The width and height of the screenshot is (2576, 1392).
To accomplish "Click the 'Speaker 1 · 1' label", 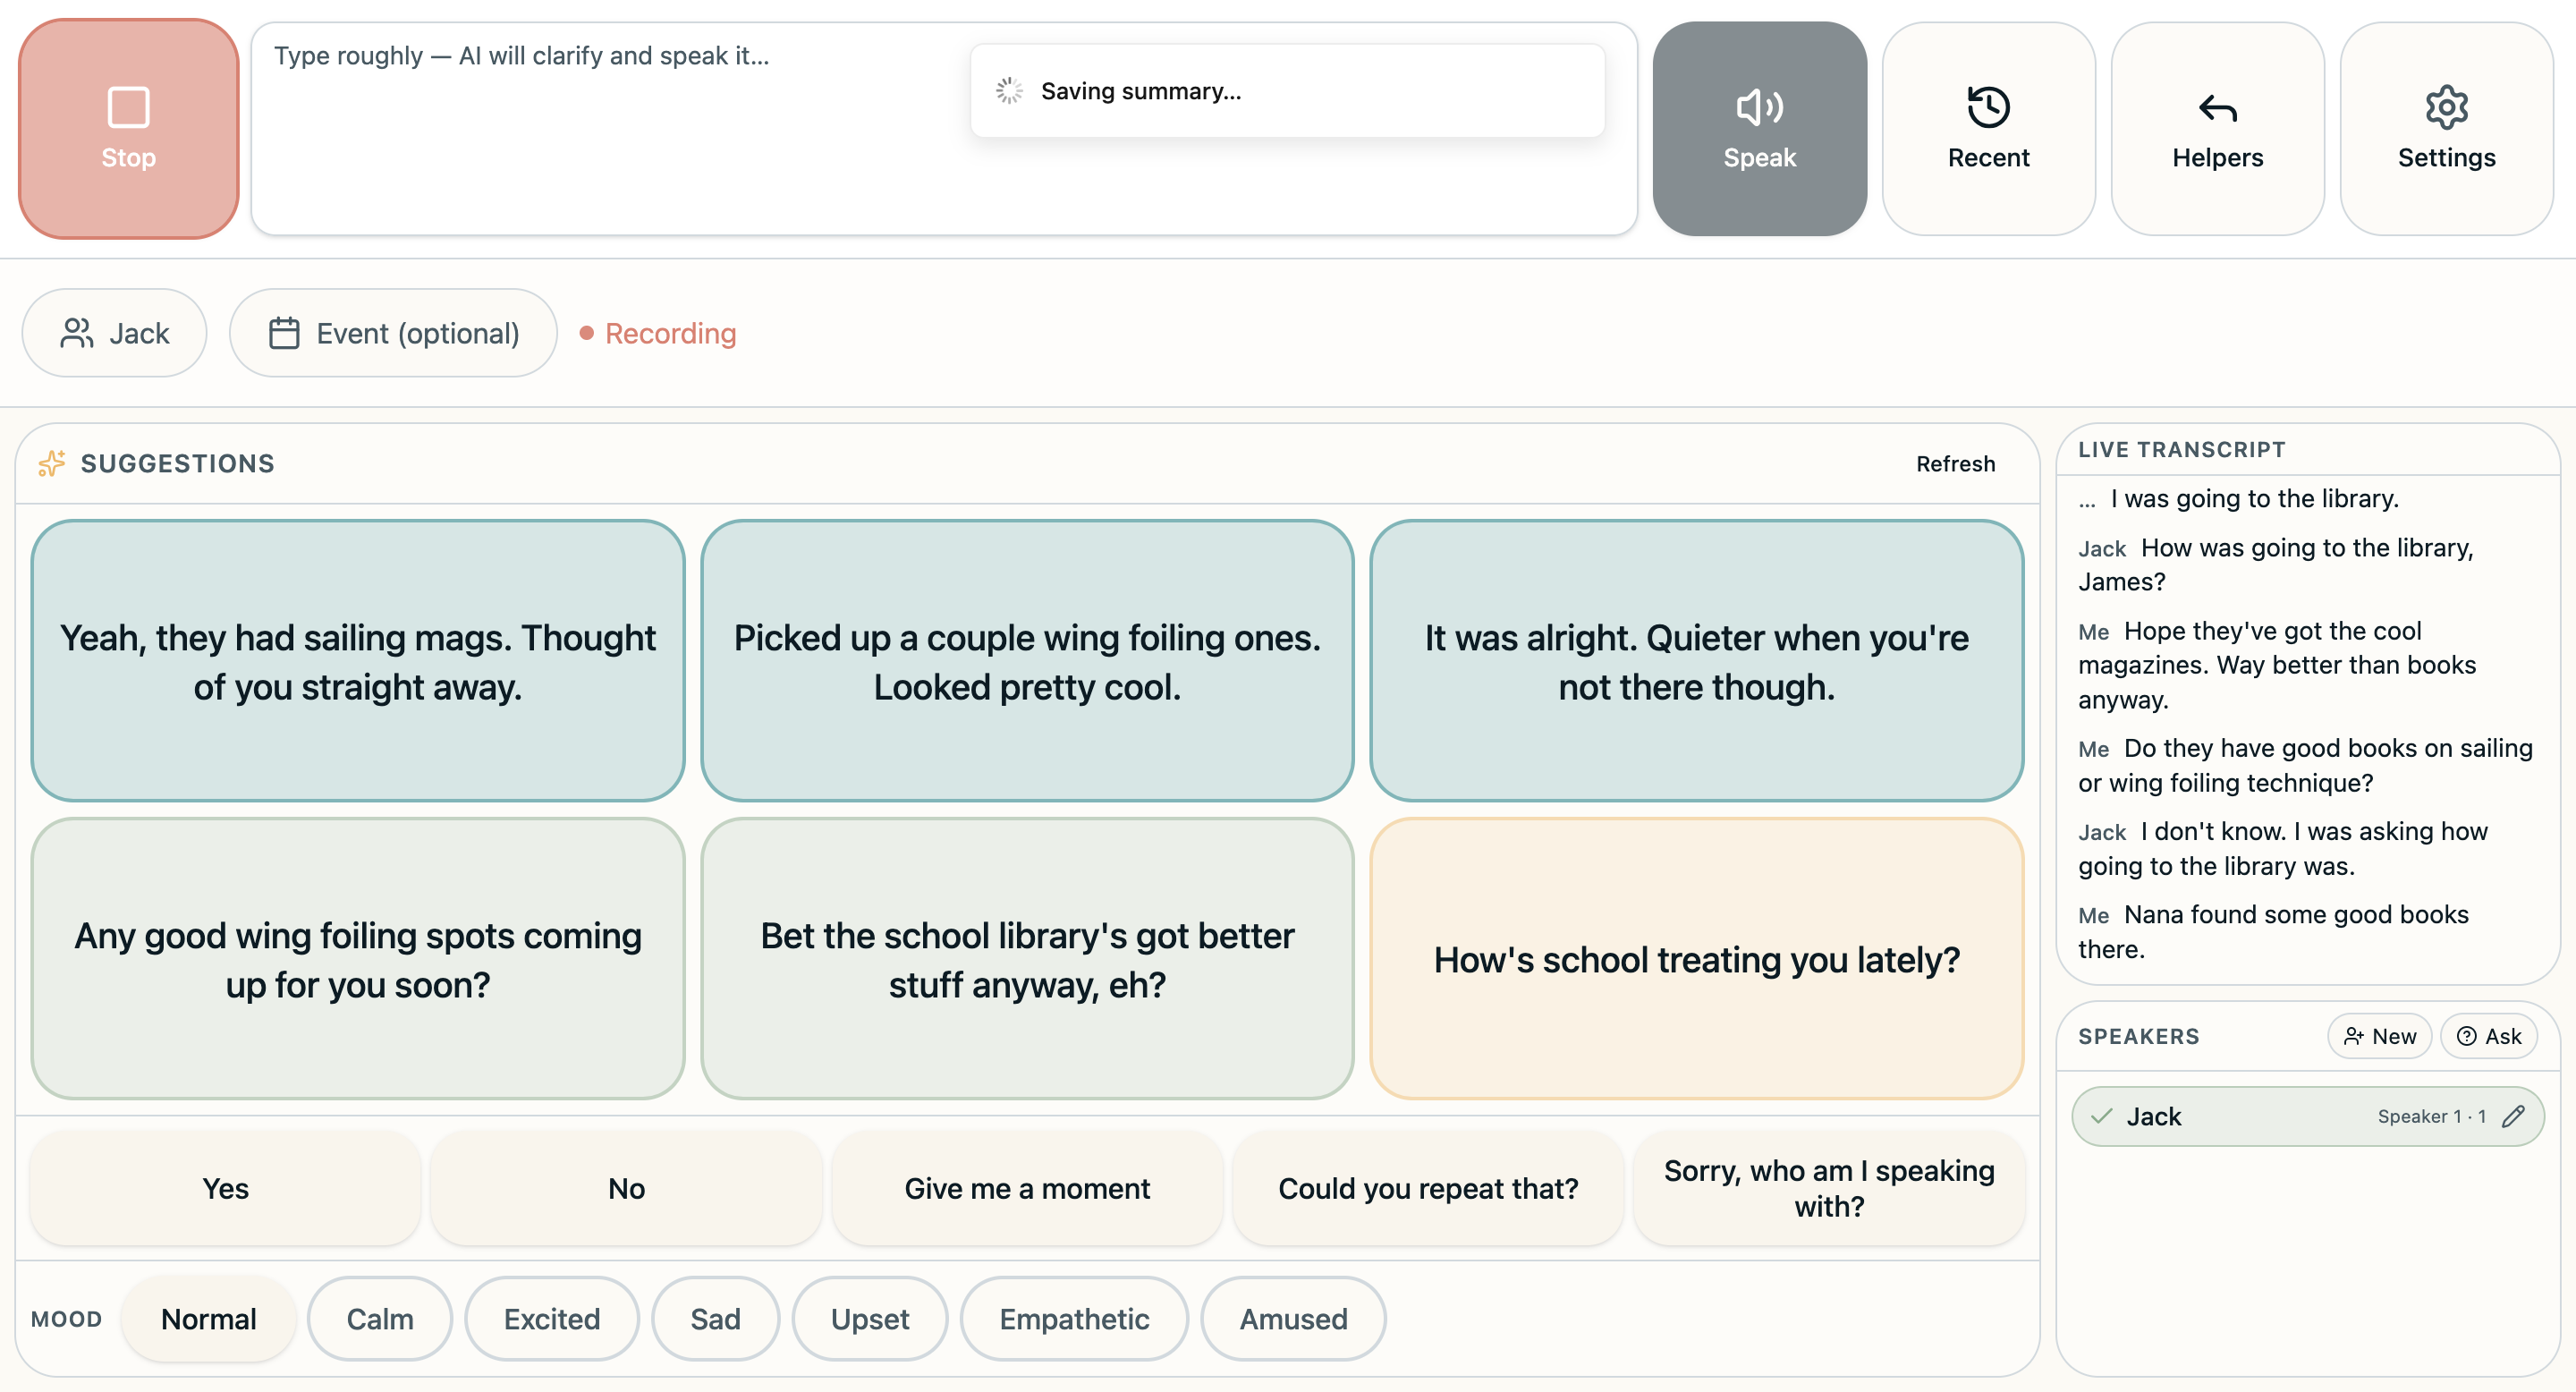I will pos(2431,1116).
